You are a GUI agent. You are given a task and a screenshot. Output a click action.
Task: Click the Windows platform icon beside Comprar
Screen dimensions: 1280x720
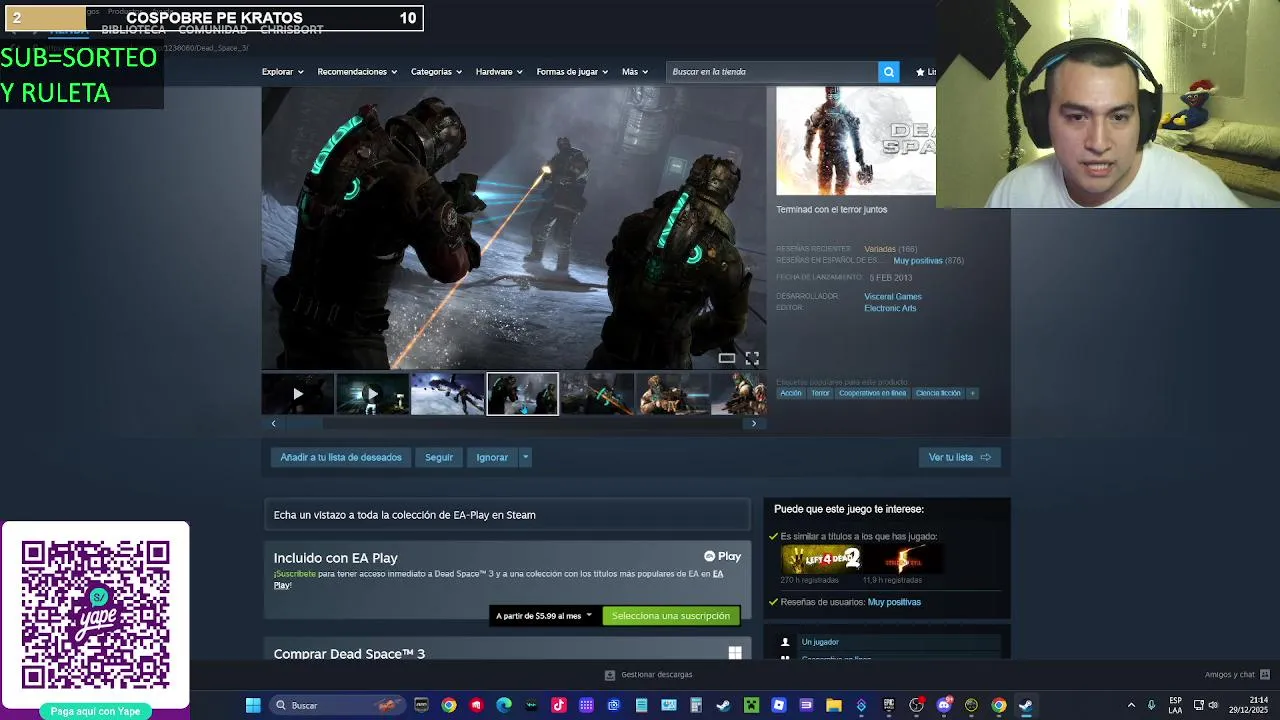click(x=735, y=653)
